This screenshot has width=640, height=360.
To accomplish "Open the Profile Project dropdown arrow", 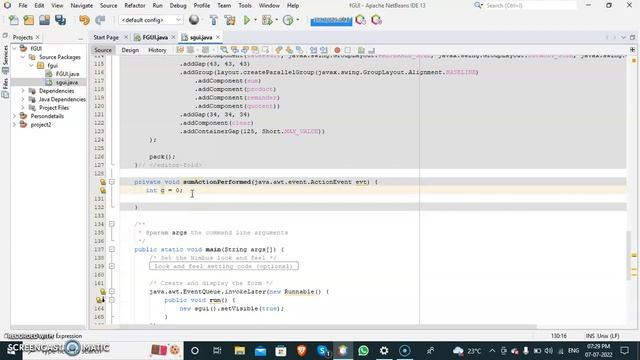I will [298, 20].
